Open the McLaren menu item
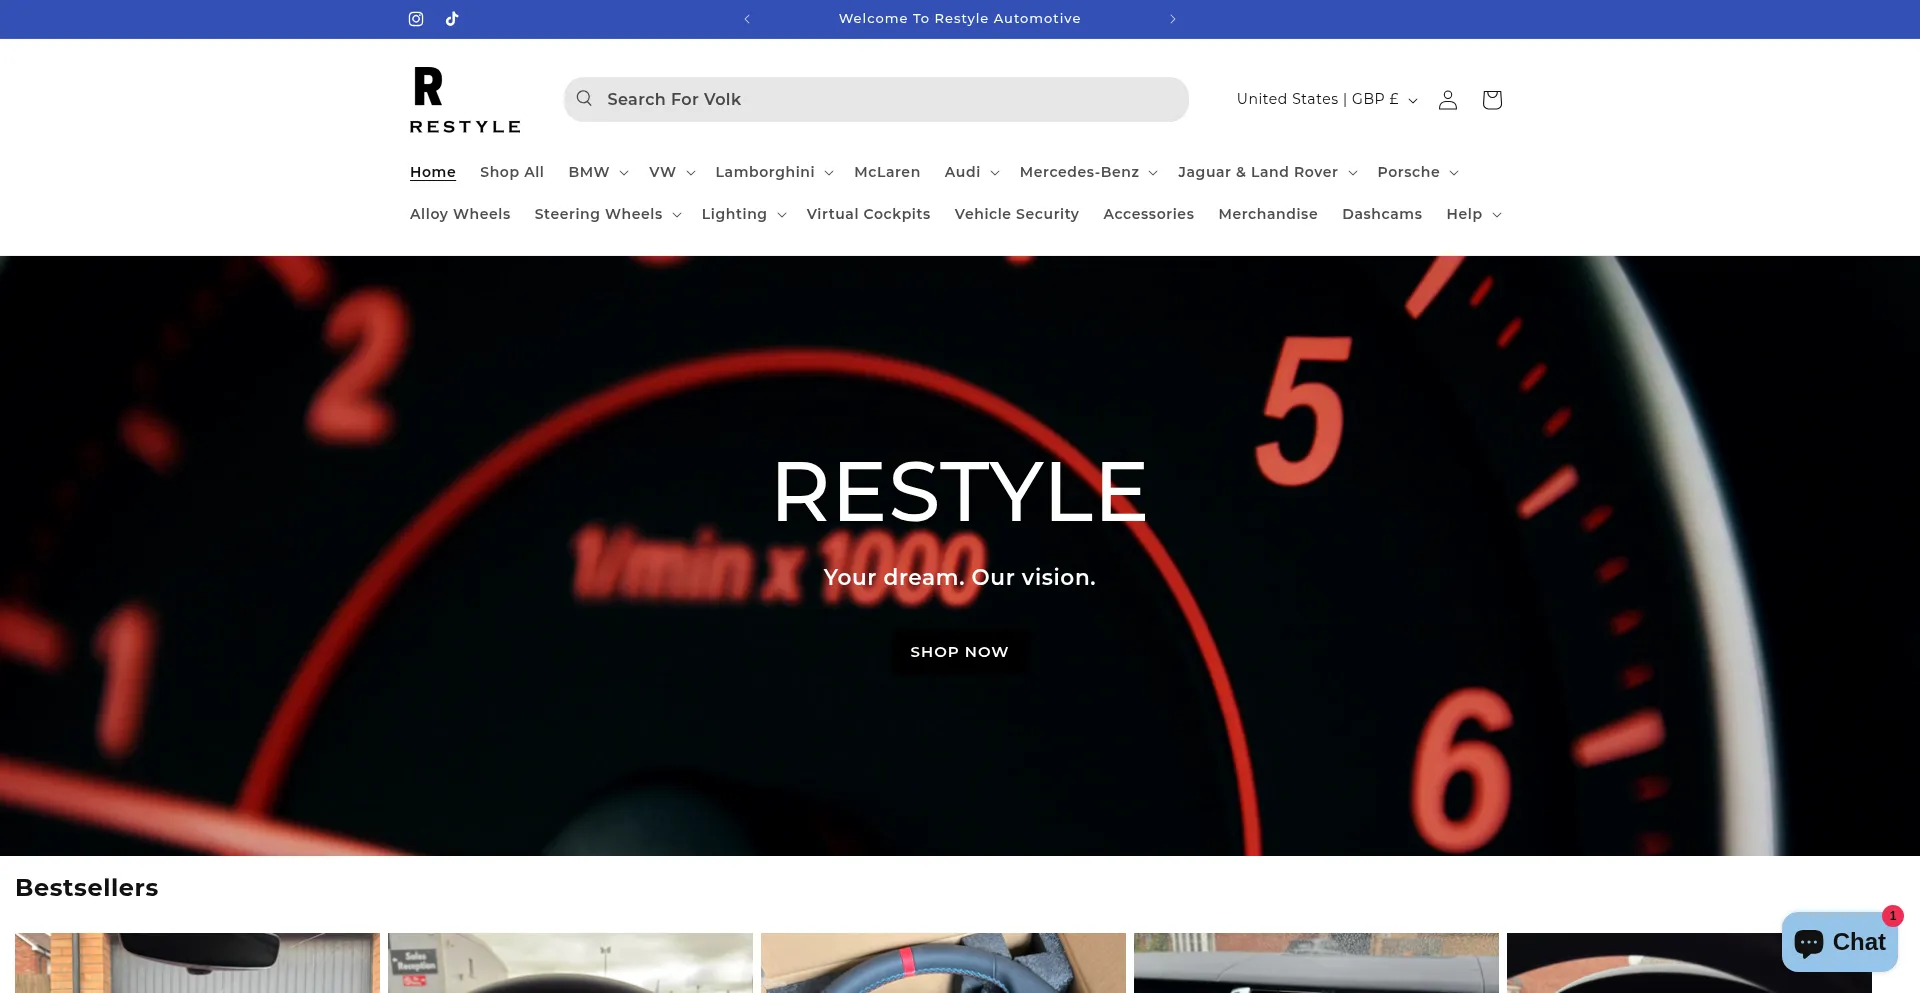 tap(887, 172)
